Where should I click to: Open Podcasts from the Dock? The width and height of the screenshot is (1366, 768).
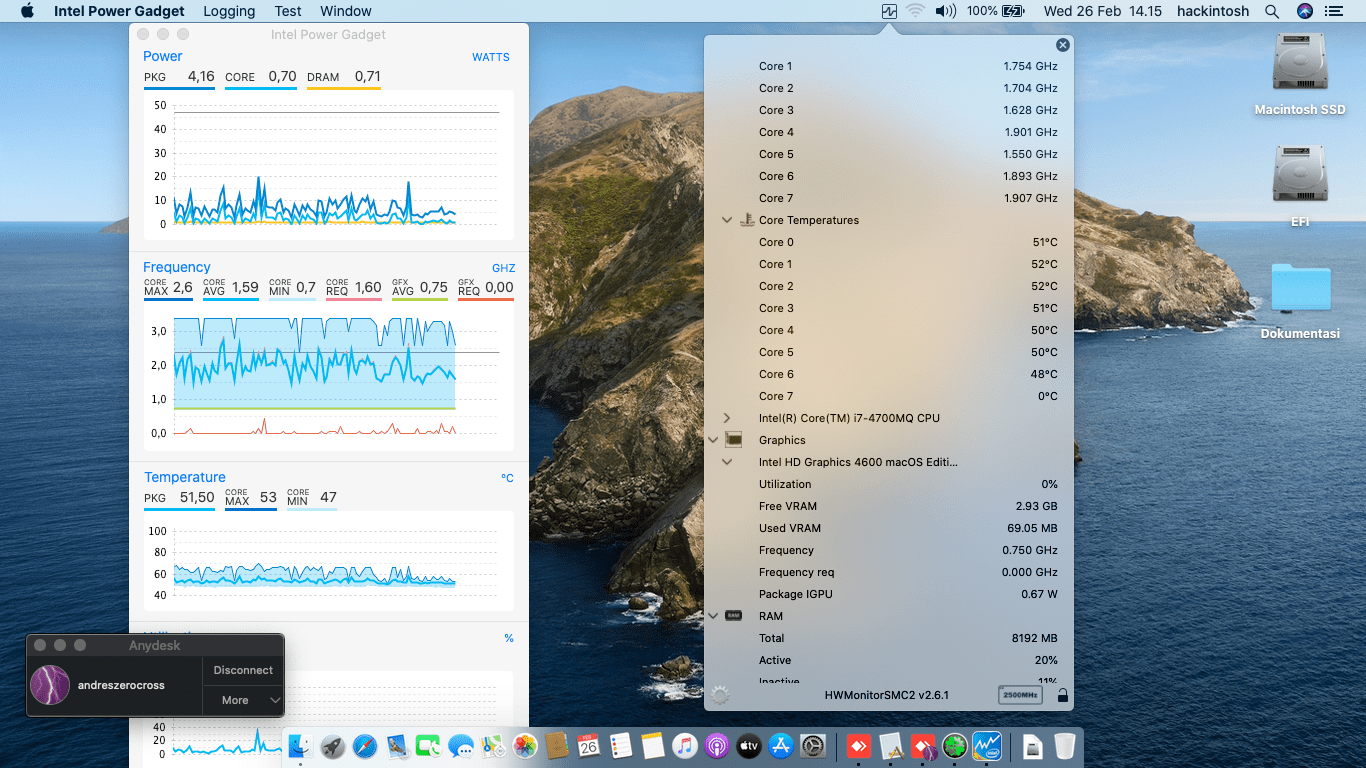717,745
